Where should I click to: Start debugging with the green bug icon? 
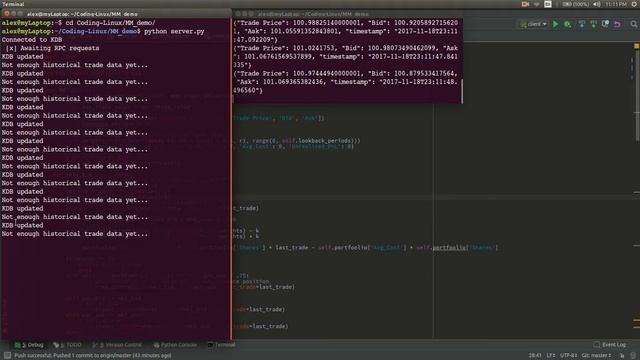point(567,24)
